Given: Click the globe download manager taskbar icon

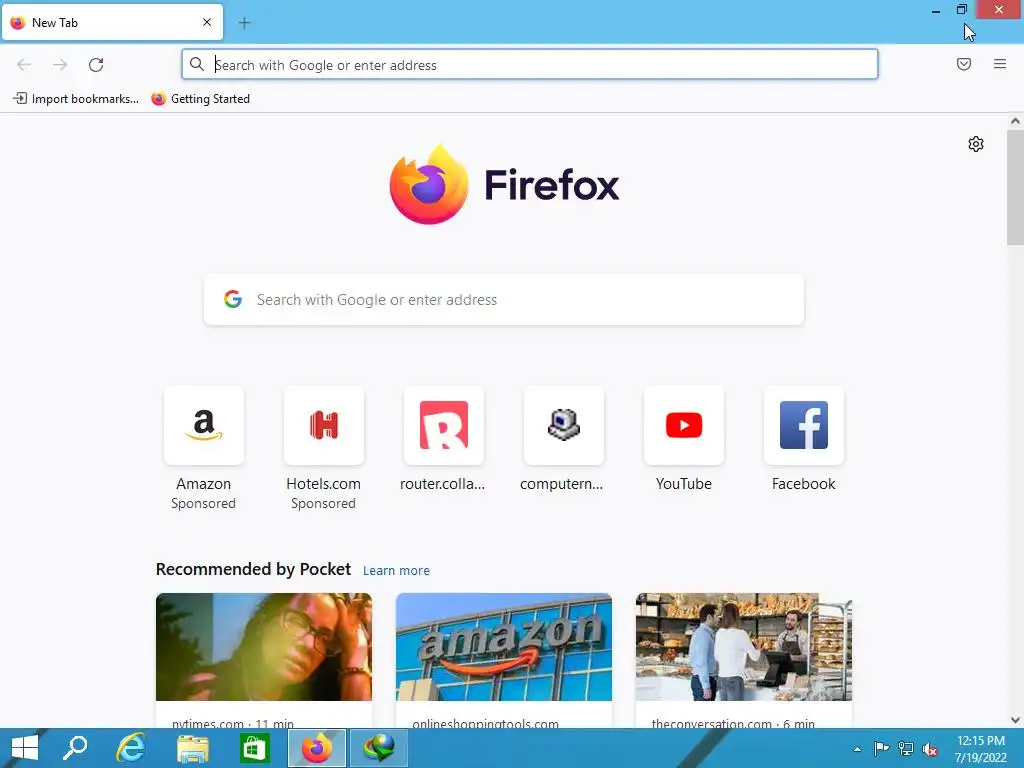Looking at the screenshot, I should point(379,748).
